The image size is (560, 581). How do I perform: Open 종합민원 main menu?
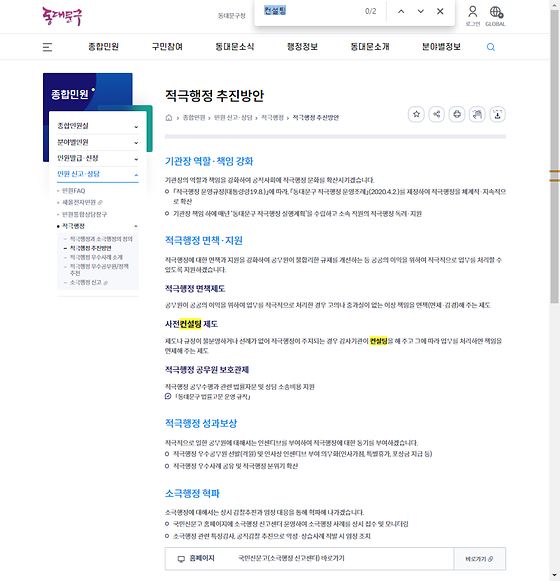tap(103, 47)
